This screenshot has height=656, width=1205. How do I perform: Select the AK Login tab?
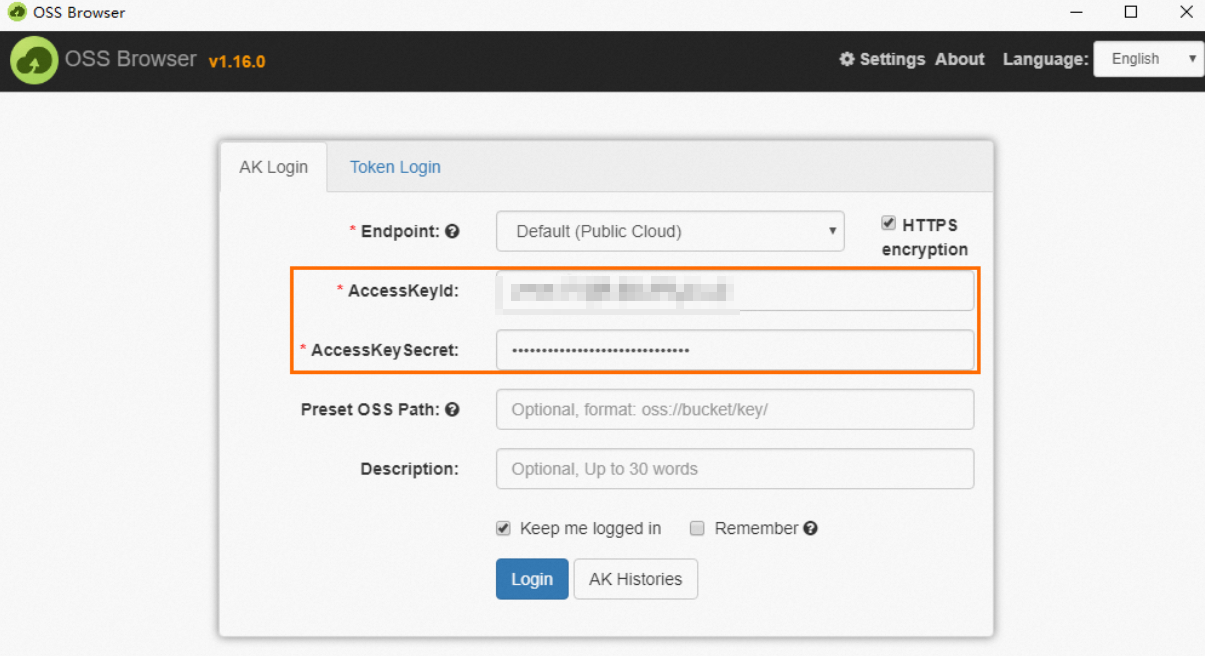click(x=273, y=167)
